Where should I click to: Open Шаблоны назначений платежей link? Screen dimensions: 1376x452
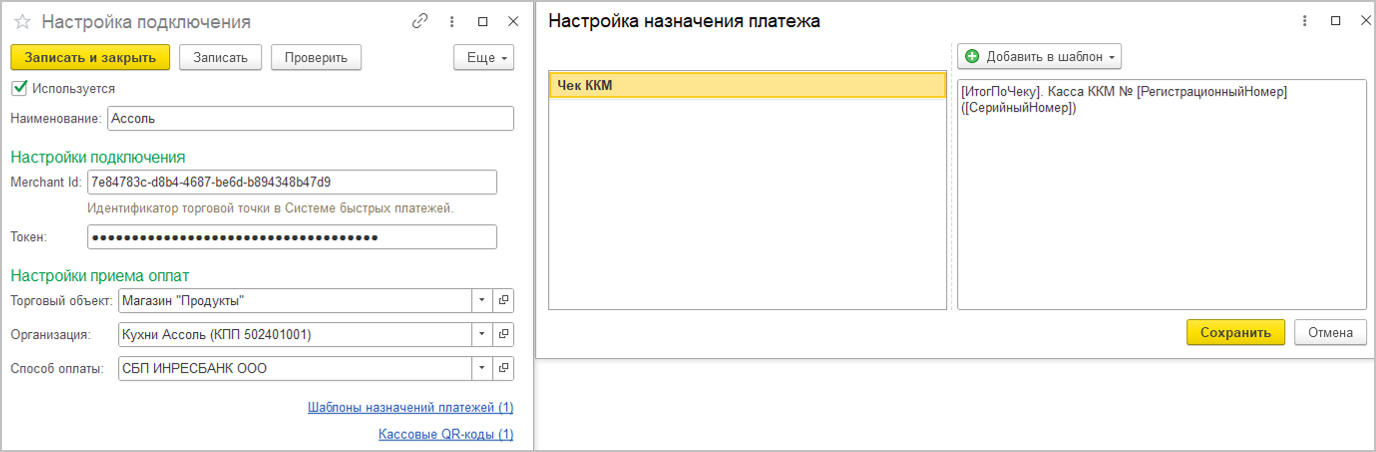pyautogui.click(x=410, y=408)
